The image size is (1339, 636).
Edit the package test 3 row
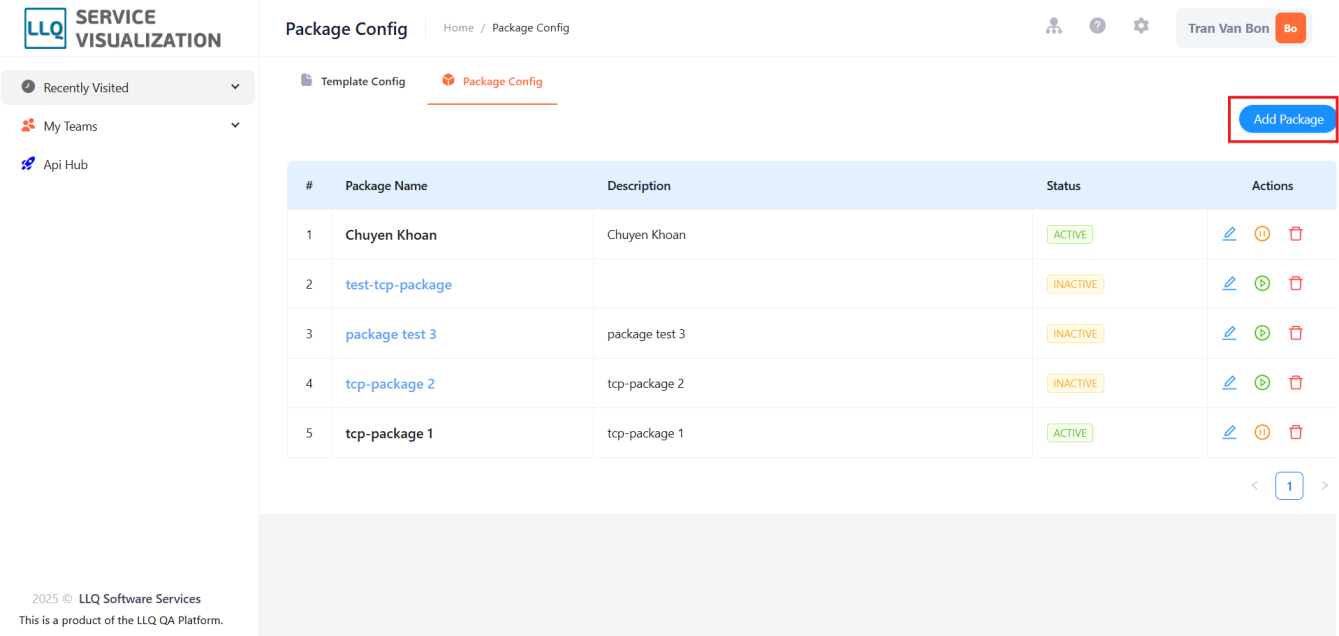pos(1230,333)
